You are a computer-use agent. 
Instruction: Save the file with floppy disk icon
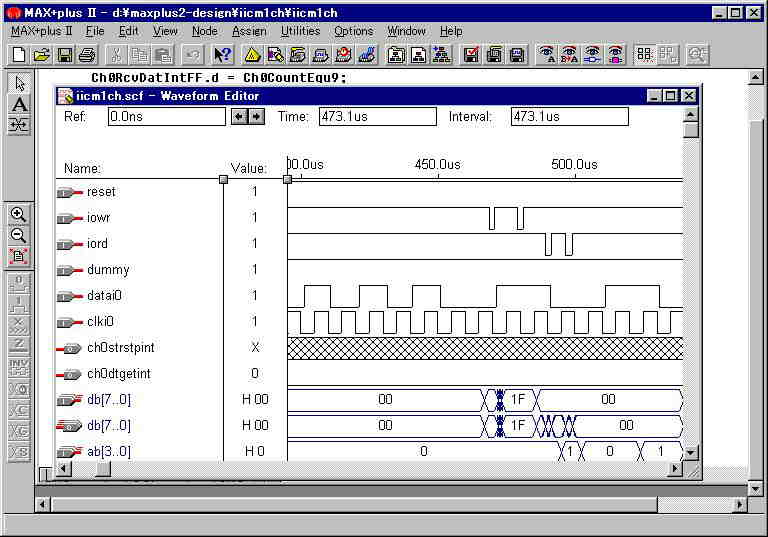(64, 55)
